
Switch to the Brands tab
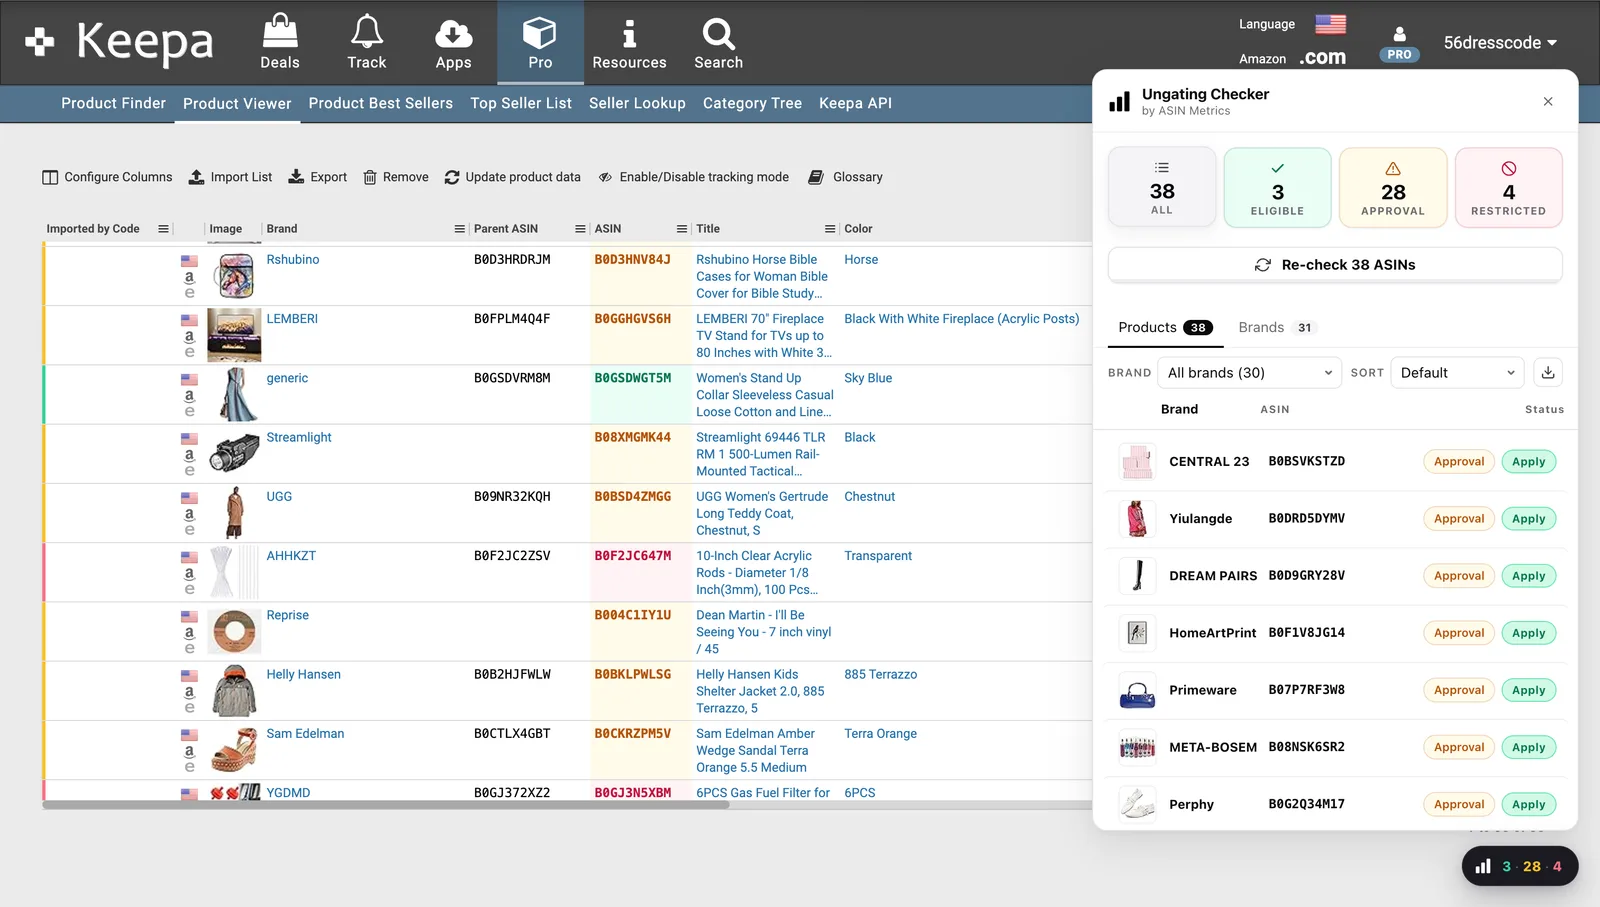[1277, 328]
